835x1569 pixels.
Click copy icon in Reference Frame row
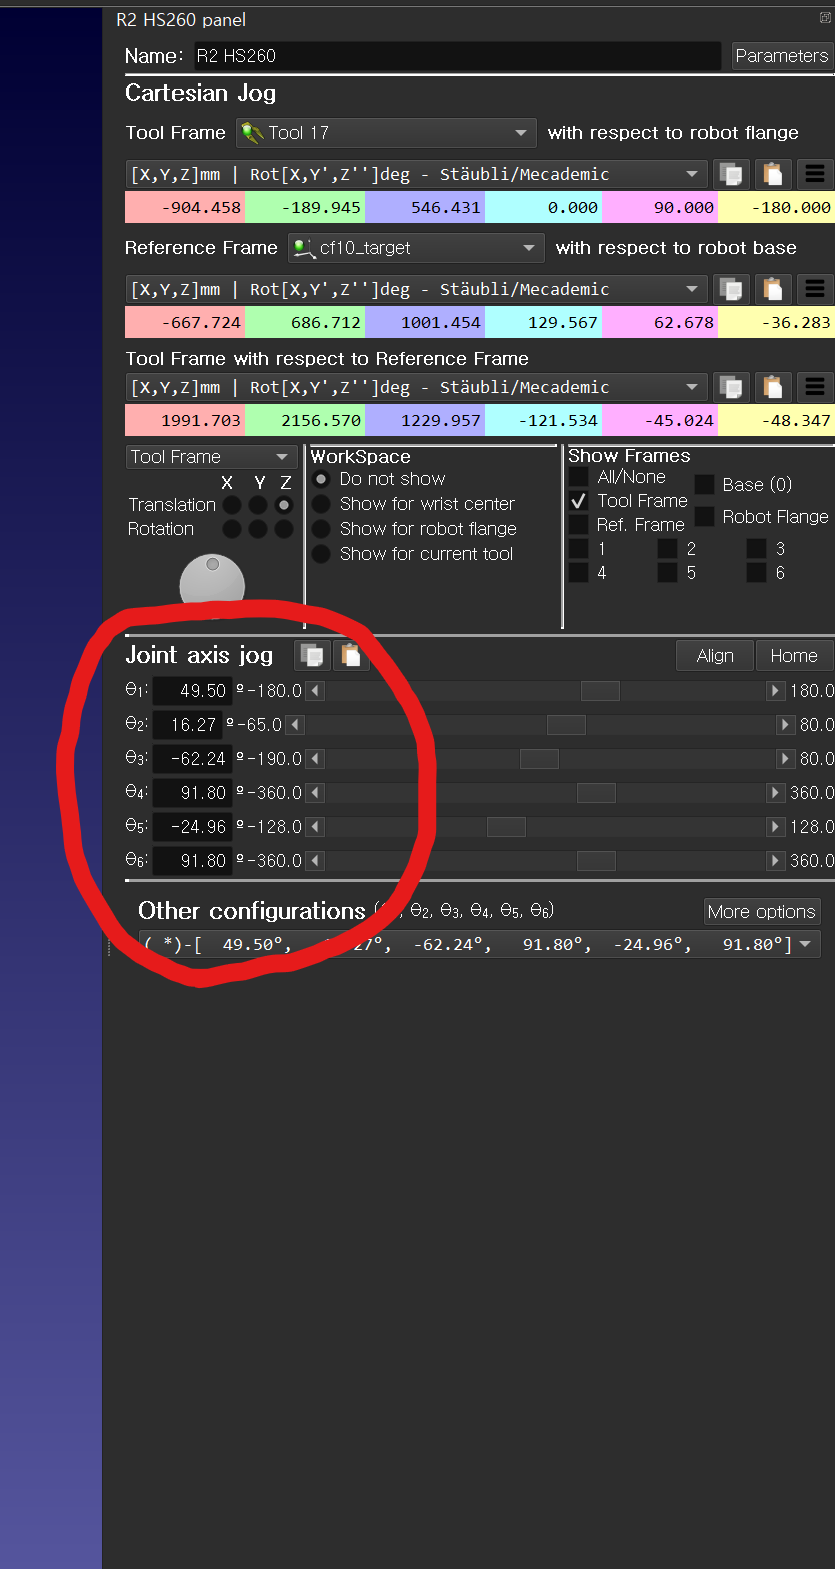point(731,289)
